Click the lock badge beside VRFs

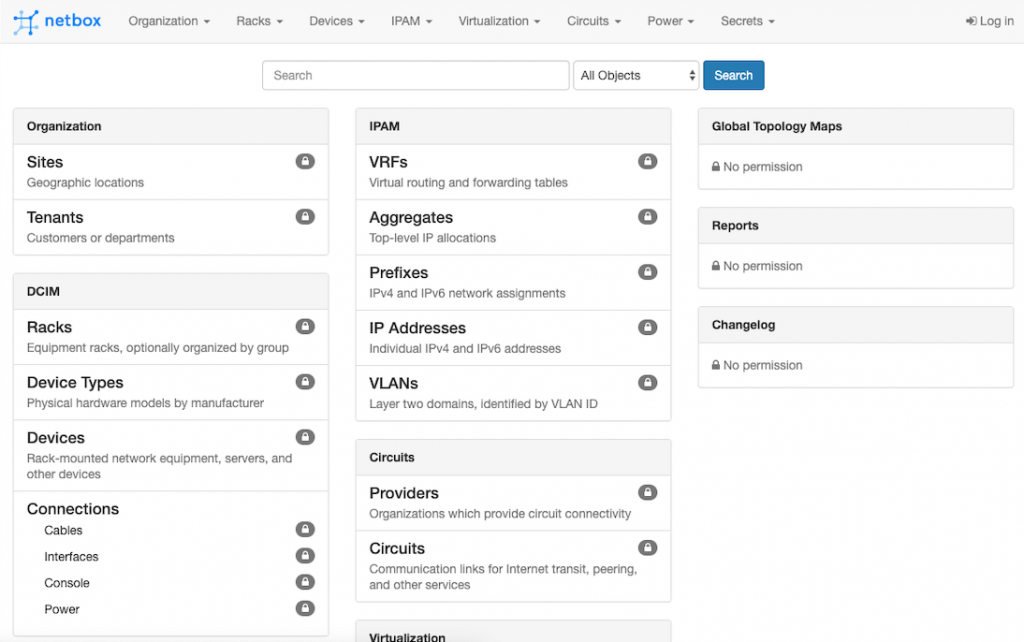click(x=648, y=161)
